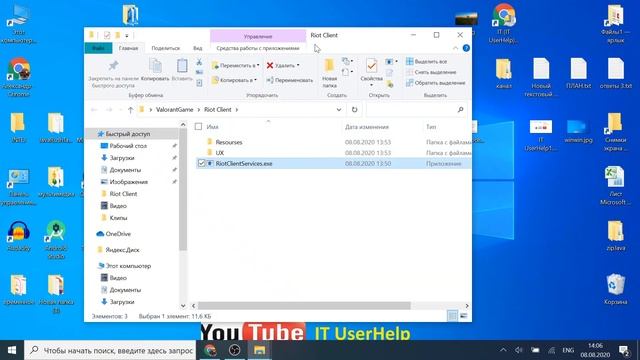
Task: Click the horizontal scrollbar in the file list
Action: coord(304,305)
